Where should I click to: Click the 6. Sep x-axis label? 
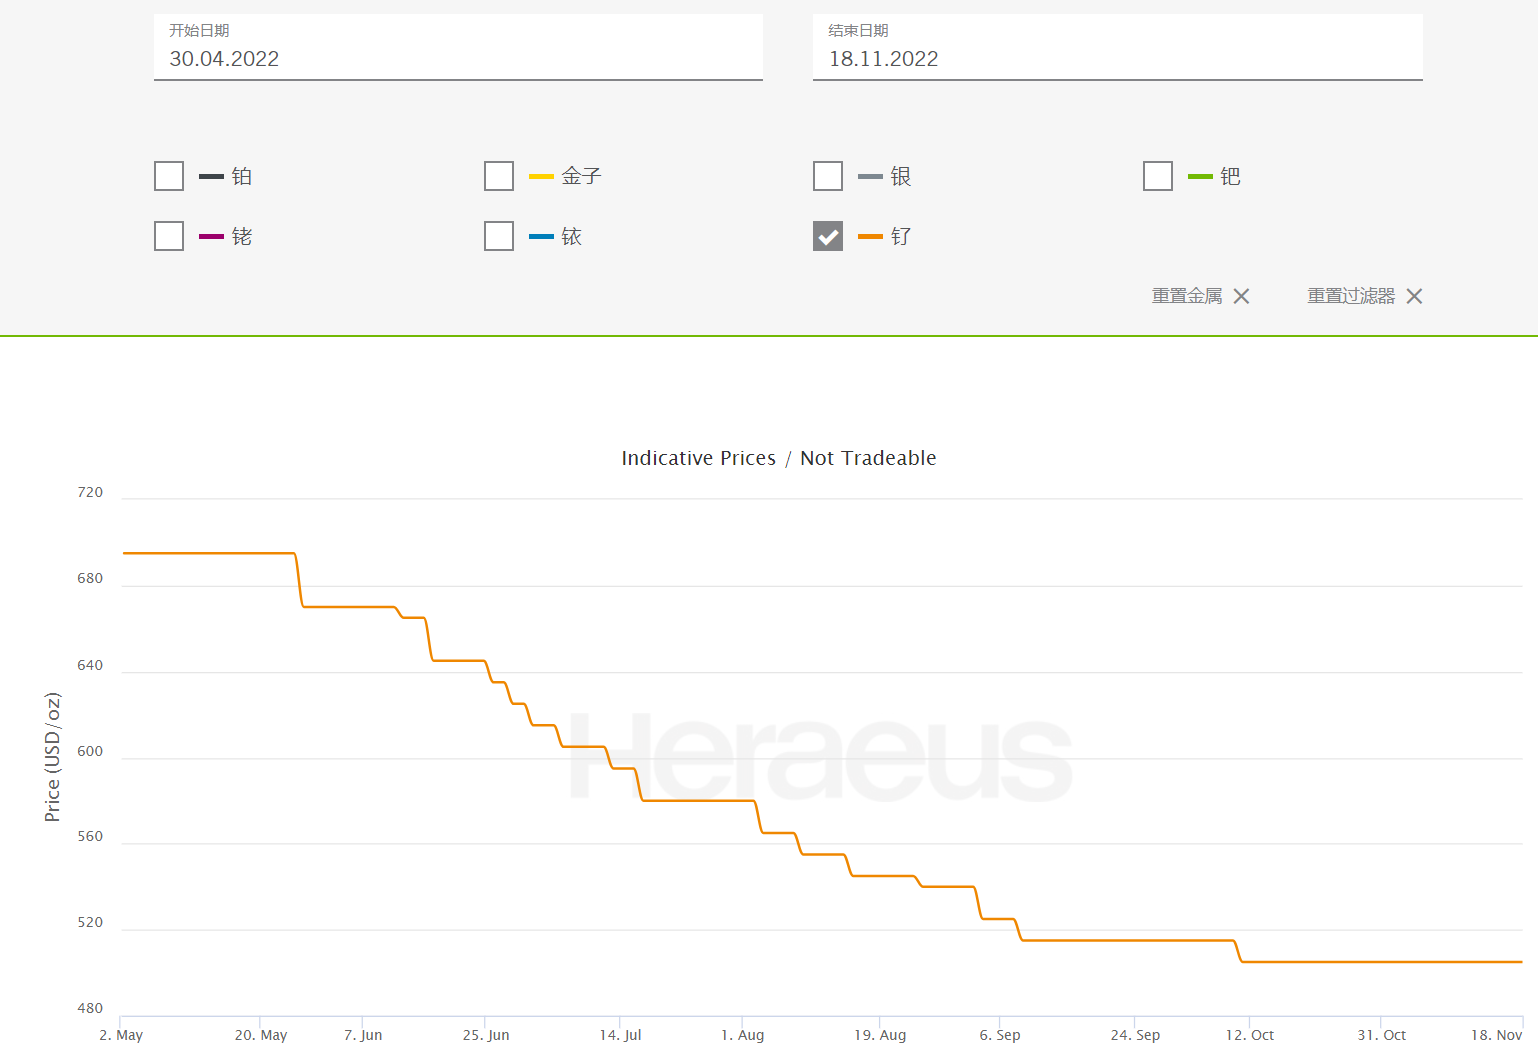[x=1000, y=1035]
